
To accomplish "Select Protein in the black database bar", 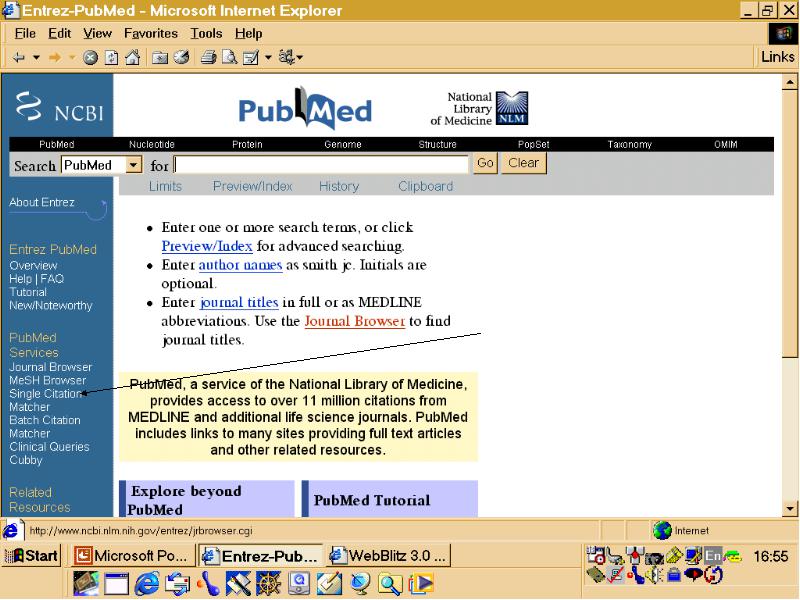I will (247, 144).
